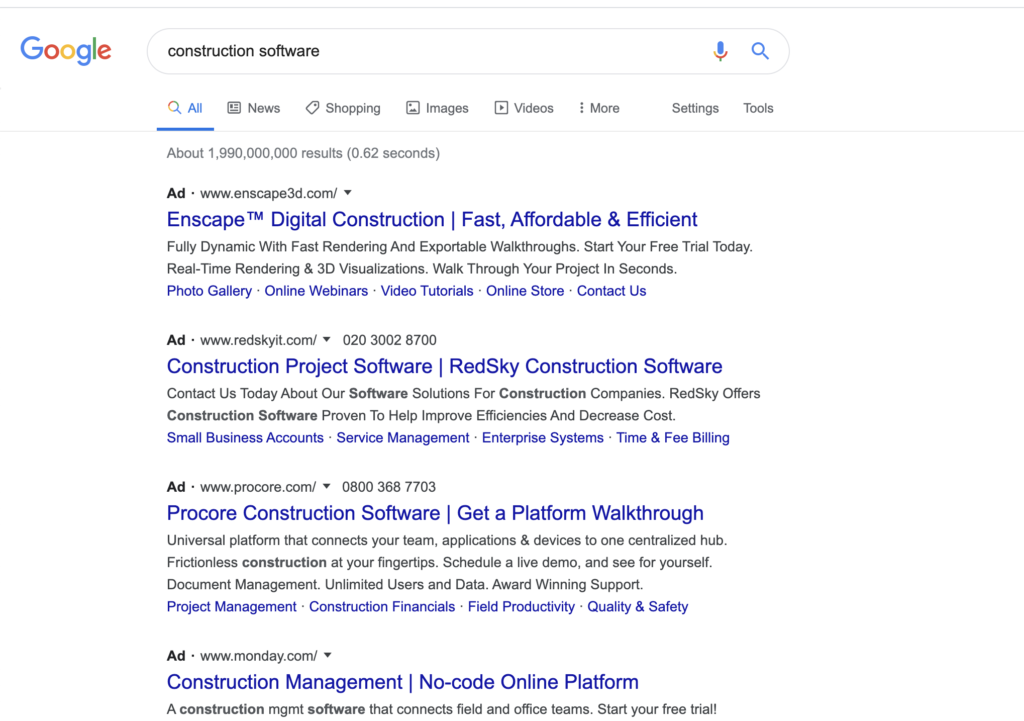Start voice search with the microphone icon
The image size is (1024, 721).
(x=720, y=51)
